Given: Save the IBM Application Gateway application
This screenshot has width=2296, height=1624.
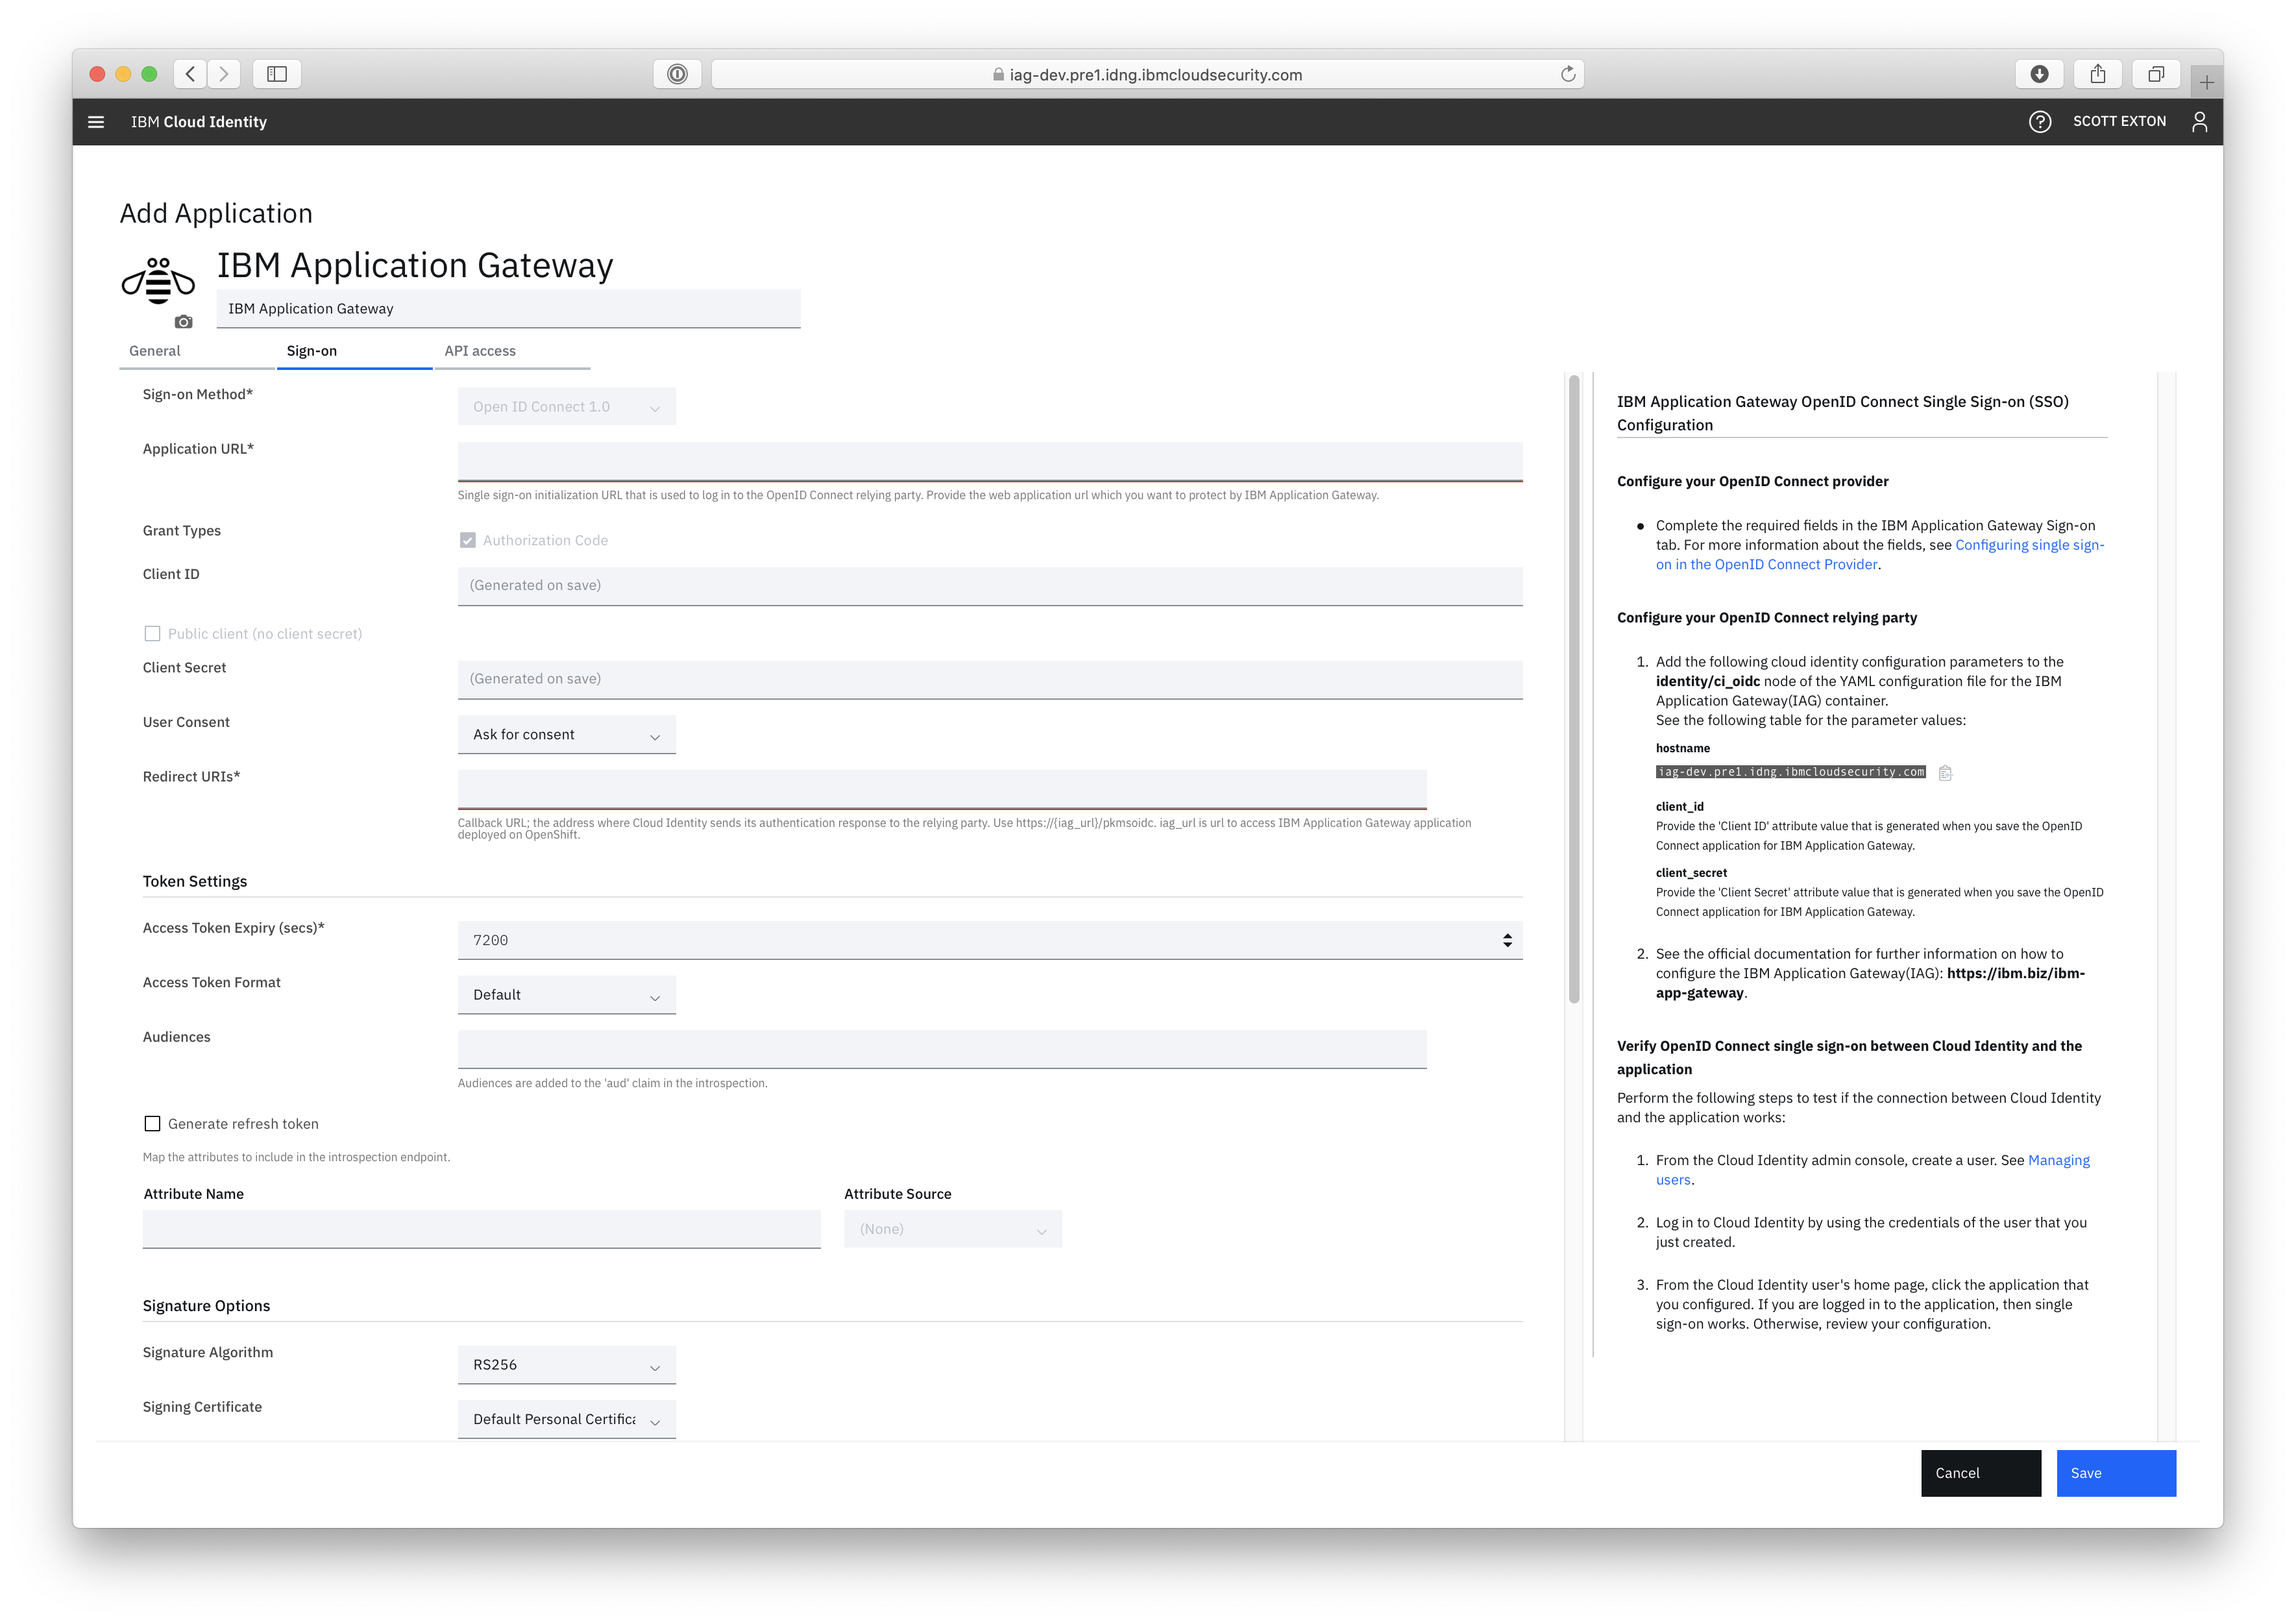Looking at the screenshot, I should pyautogui.click(x=2115, y=1472).
